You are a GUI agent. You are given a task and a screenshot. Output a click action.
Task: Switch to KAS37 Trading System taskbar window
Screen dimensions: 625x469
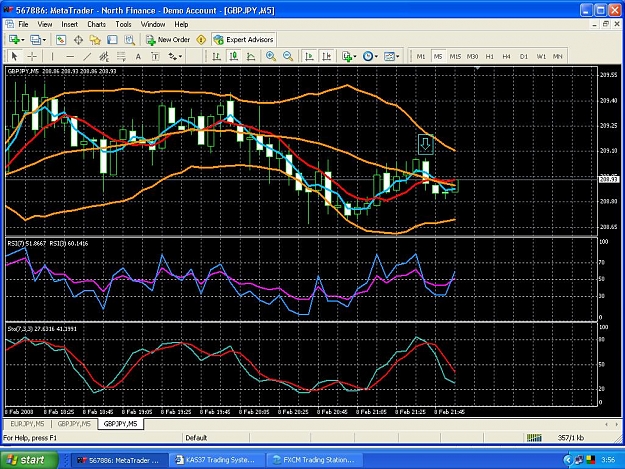[x=216, y=460]
